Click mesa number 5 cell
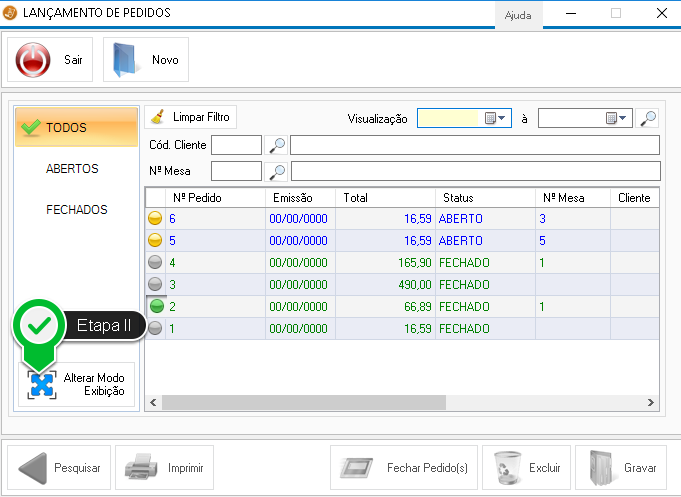This screenshot has width=681, height=497. pyautogui.click(x=572, y=241)
